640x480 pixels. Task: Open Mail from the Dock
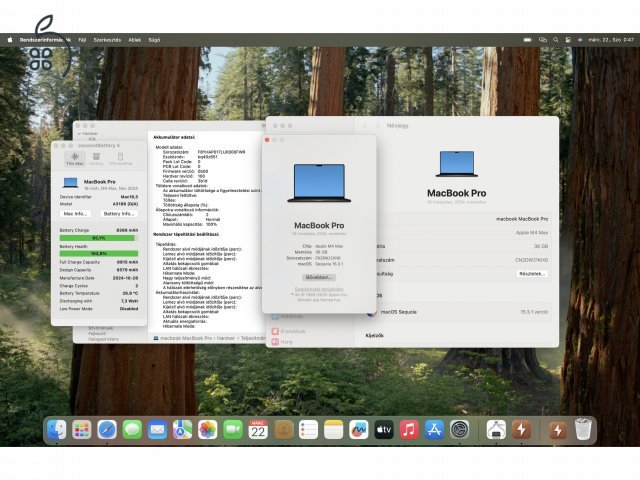[x=158, y=430]
